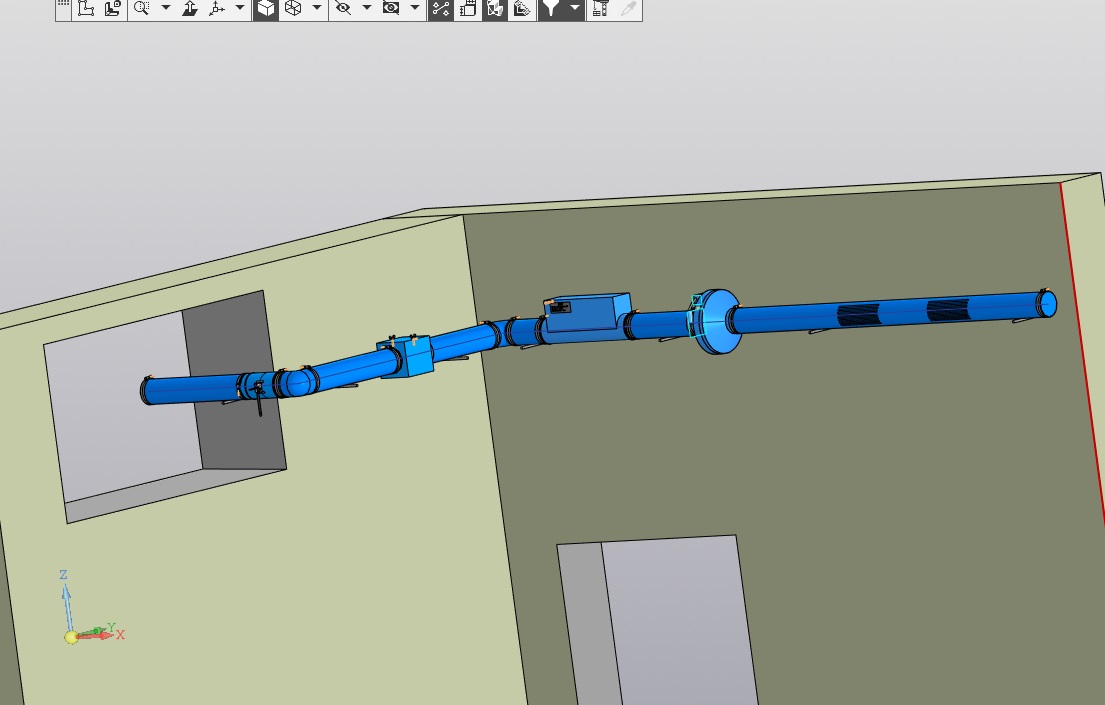Activate the zoom window magnifier tool
Screen dimensions: 1105x705
click(x=142, y=8)
